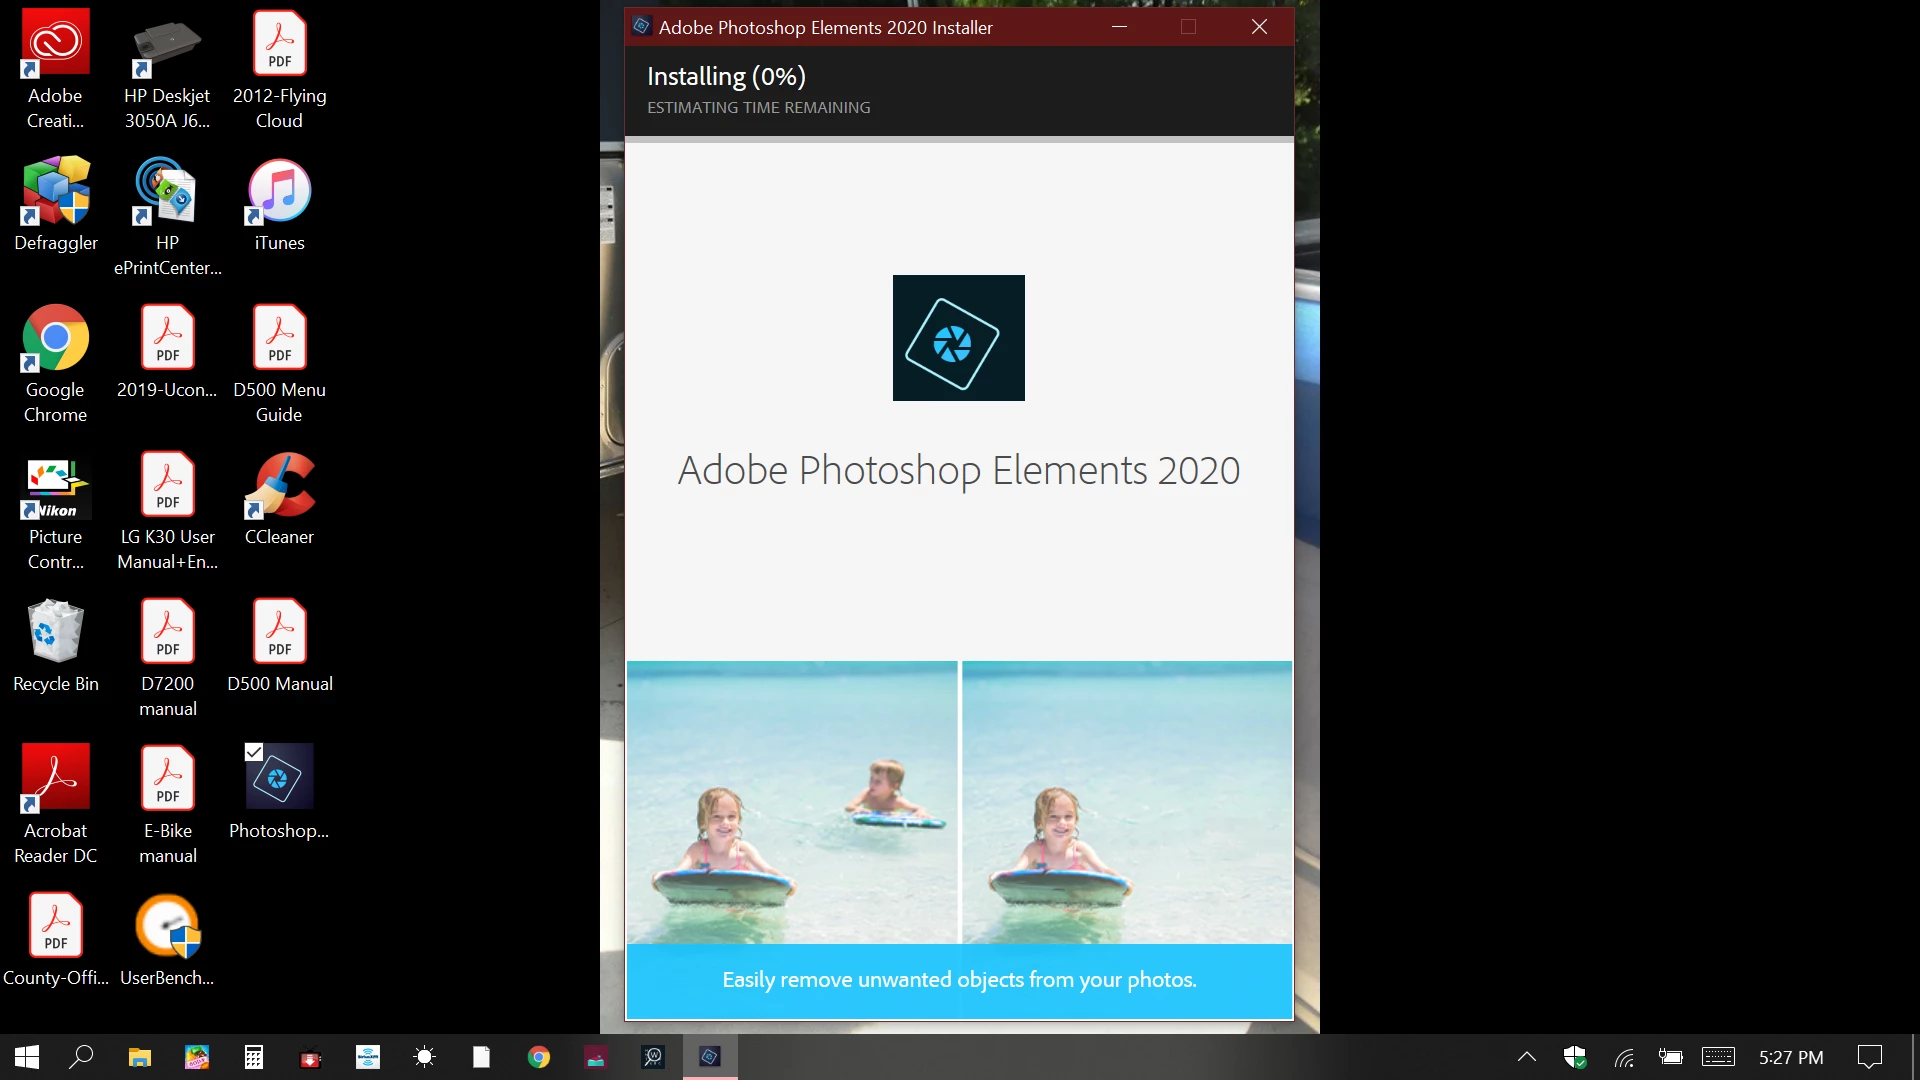Open the iTunes desktop shortcut
1920x1080 pixels.
click(279, 191)
